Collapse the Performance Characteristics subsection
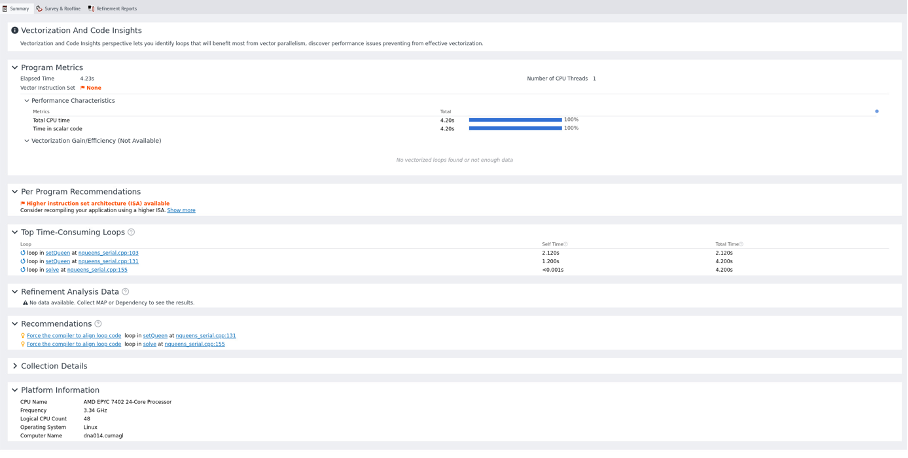Screen dimensions: 908x458 click(27, 101)
